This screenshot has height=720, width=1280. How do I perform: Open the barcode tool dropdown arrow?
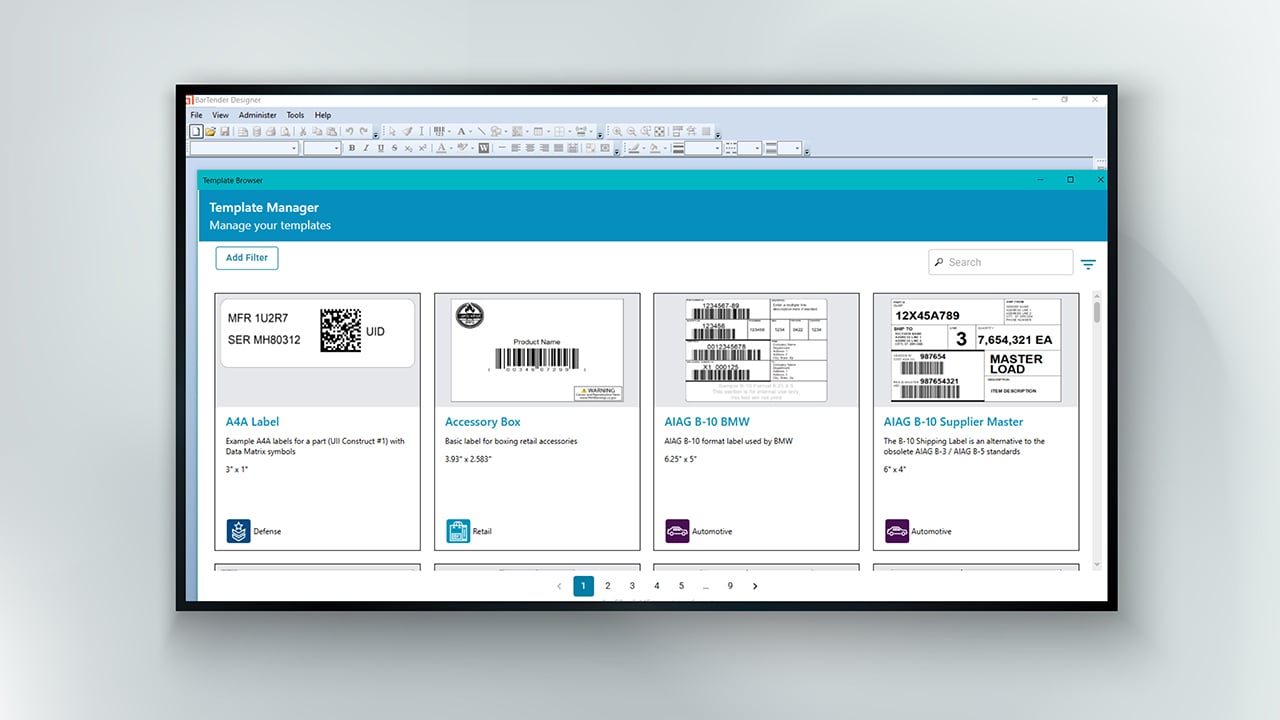(449, 131)
